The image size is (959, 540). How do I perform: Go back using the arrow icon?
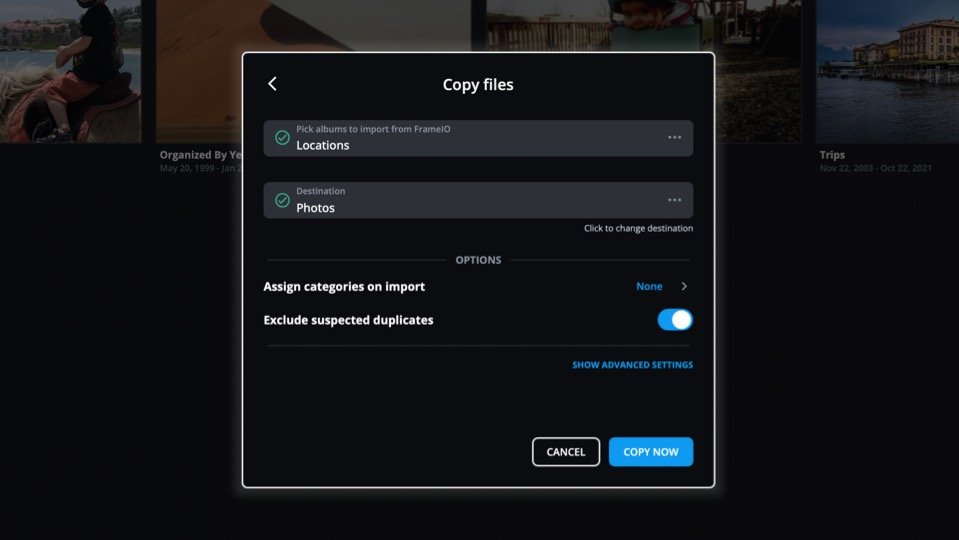pyautogui.click(x=272, y=84)
